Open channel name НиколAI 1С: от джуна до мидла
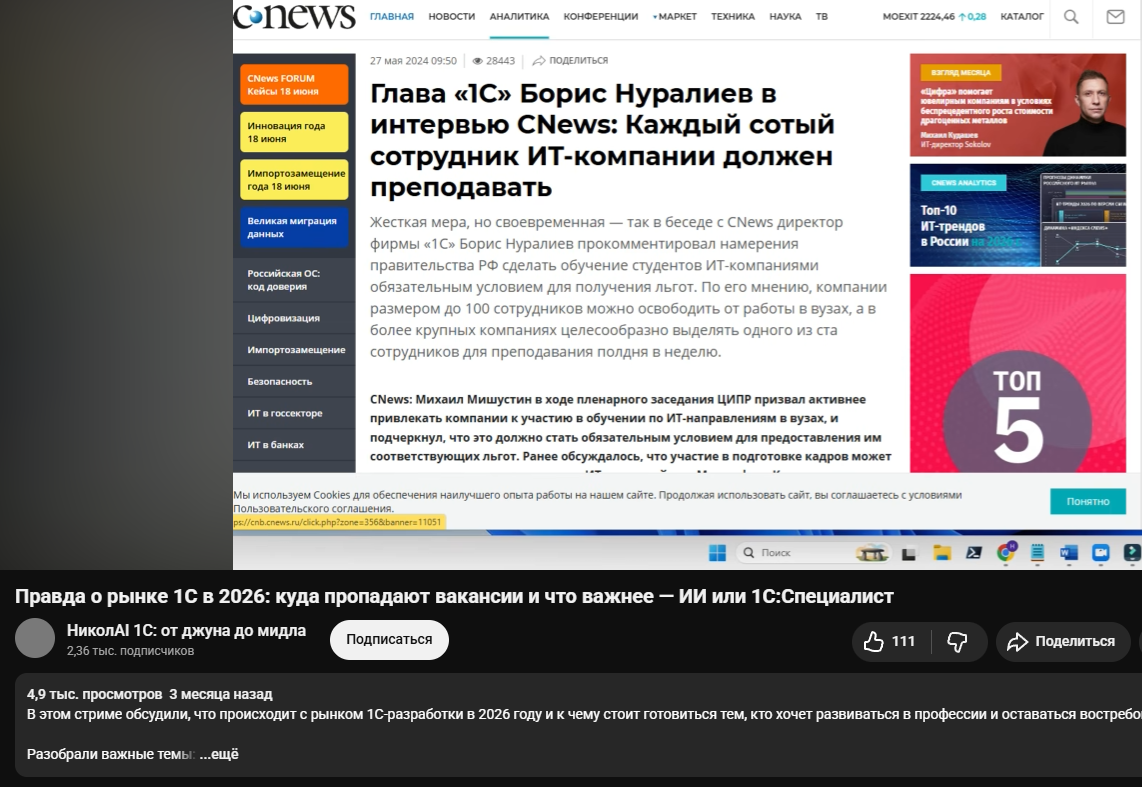Viewport: 1142px width, 787px height. pyautogui.click(x=186, y=630)
